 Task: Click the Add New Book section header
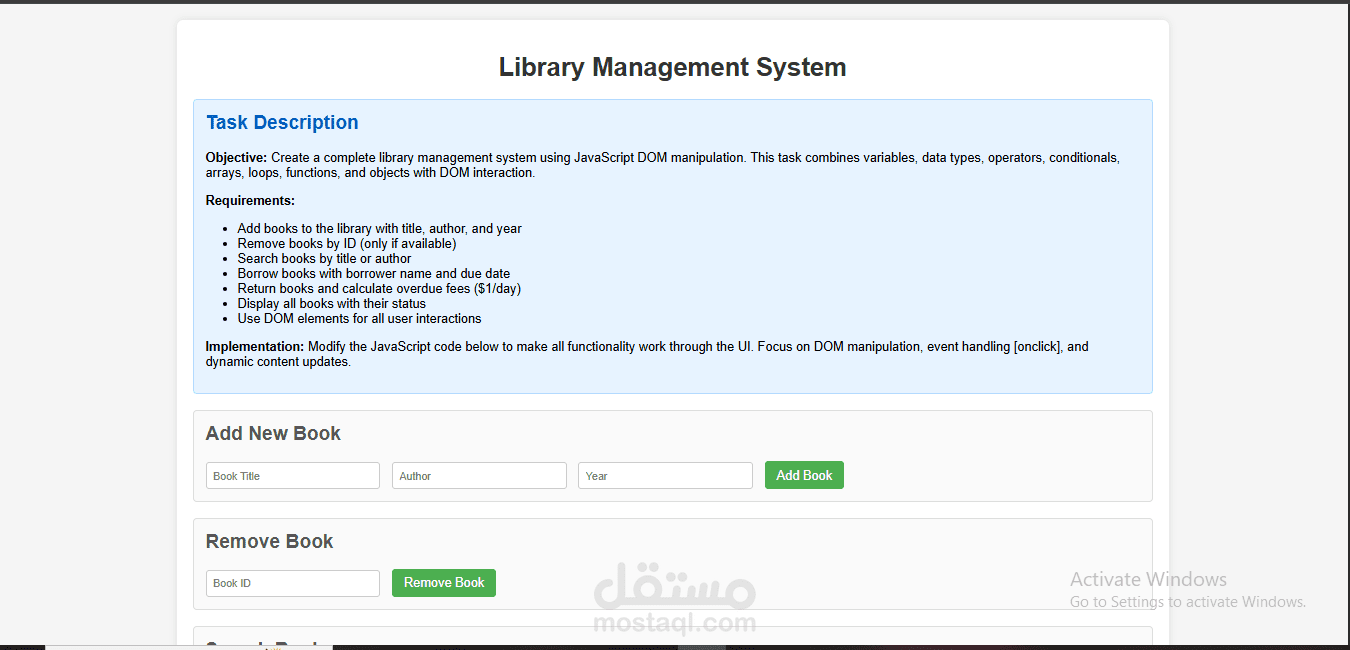(273, 433)
